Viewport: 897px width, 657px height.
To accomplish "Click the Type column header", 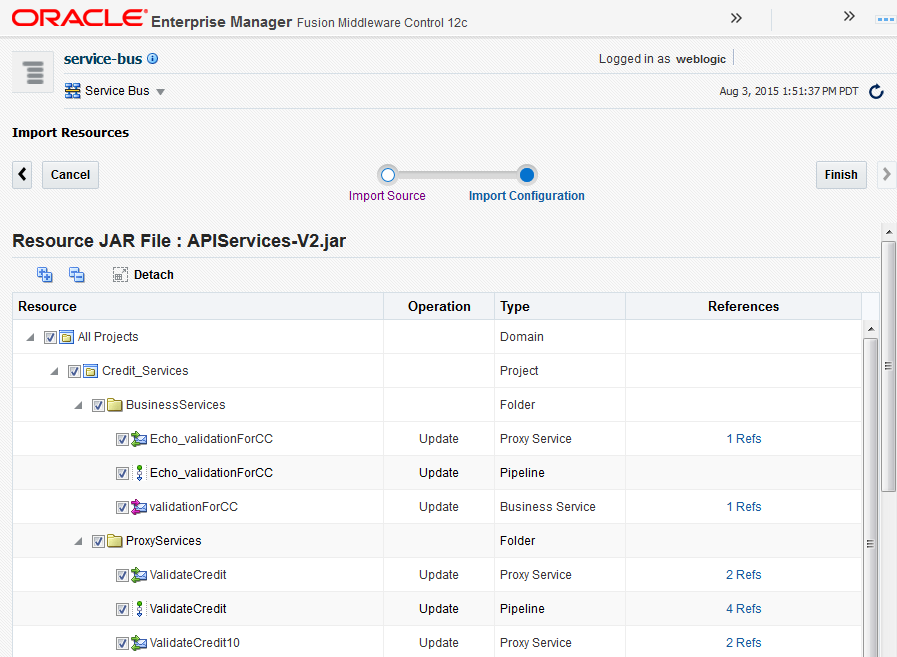I will click(560, 306).
